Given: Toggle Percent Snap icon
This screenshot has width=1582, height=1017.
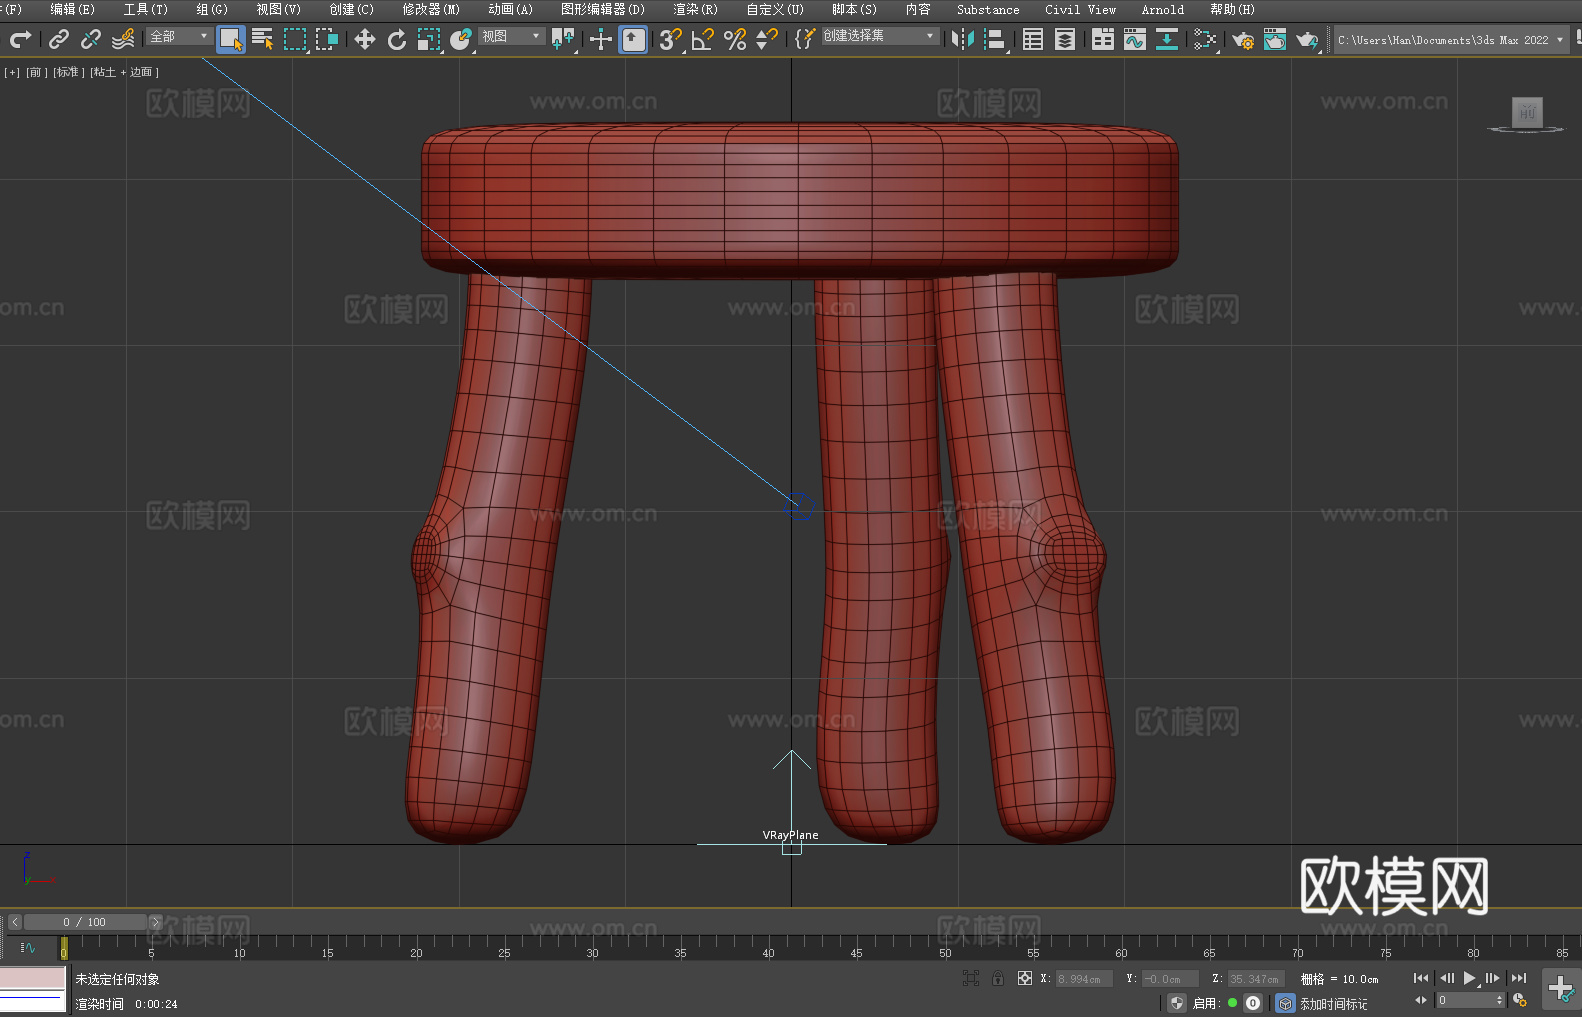Looking at the screenshot, I should tap(735, 39).
